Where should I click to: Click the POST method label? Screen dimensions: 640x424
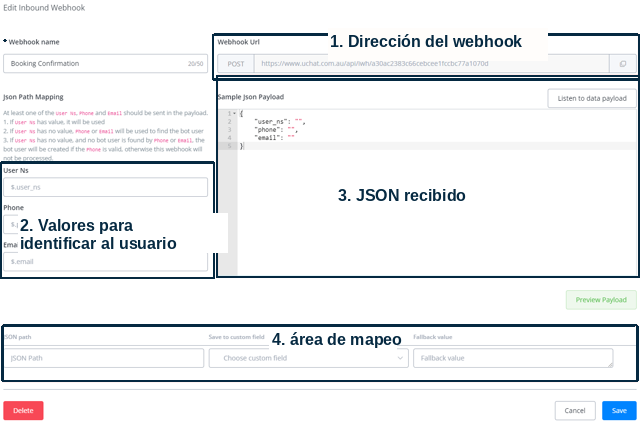click(236, 64)
